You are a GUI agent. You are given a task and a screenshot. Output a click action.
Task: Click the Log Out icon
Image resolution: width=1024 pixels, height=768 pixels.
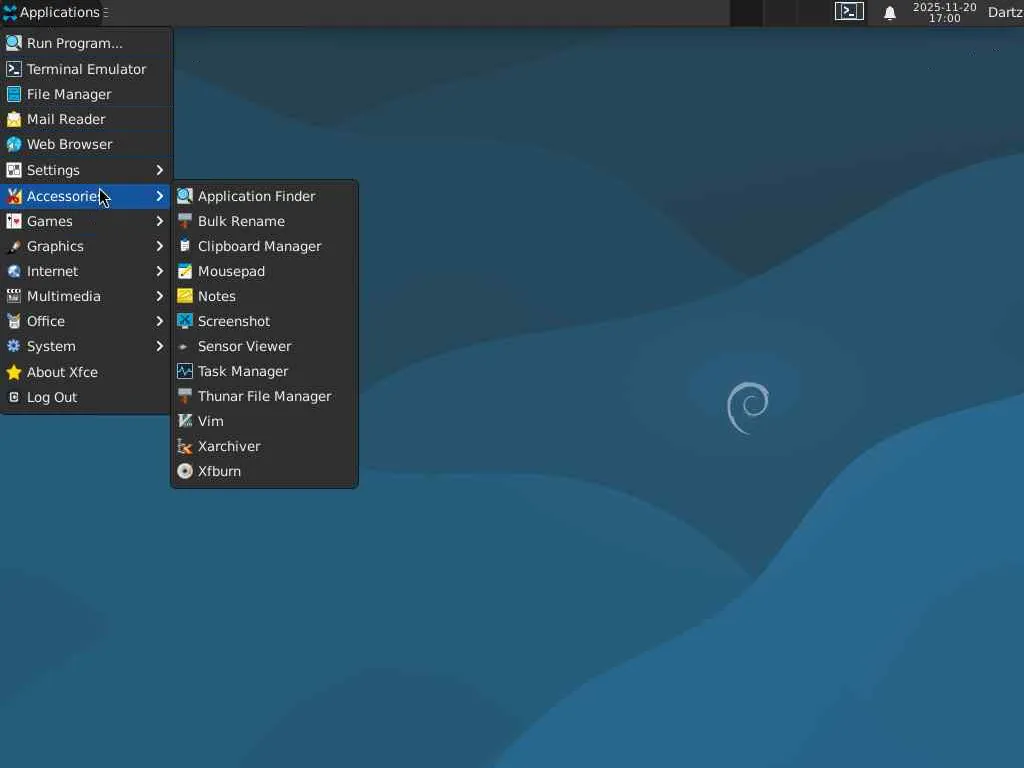pos(14,397)
